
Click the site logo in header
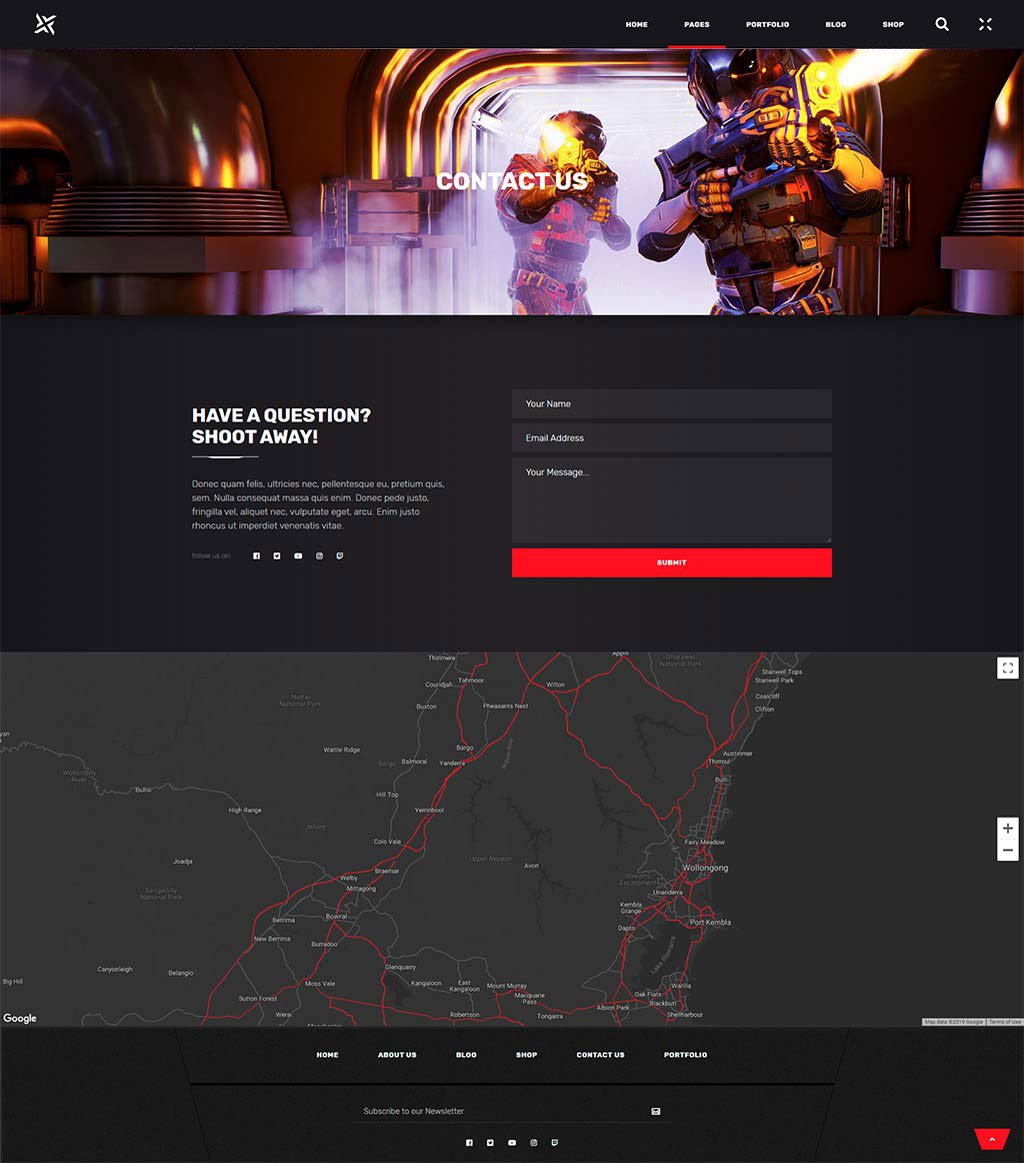45,24
